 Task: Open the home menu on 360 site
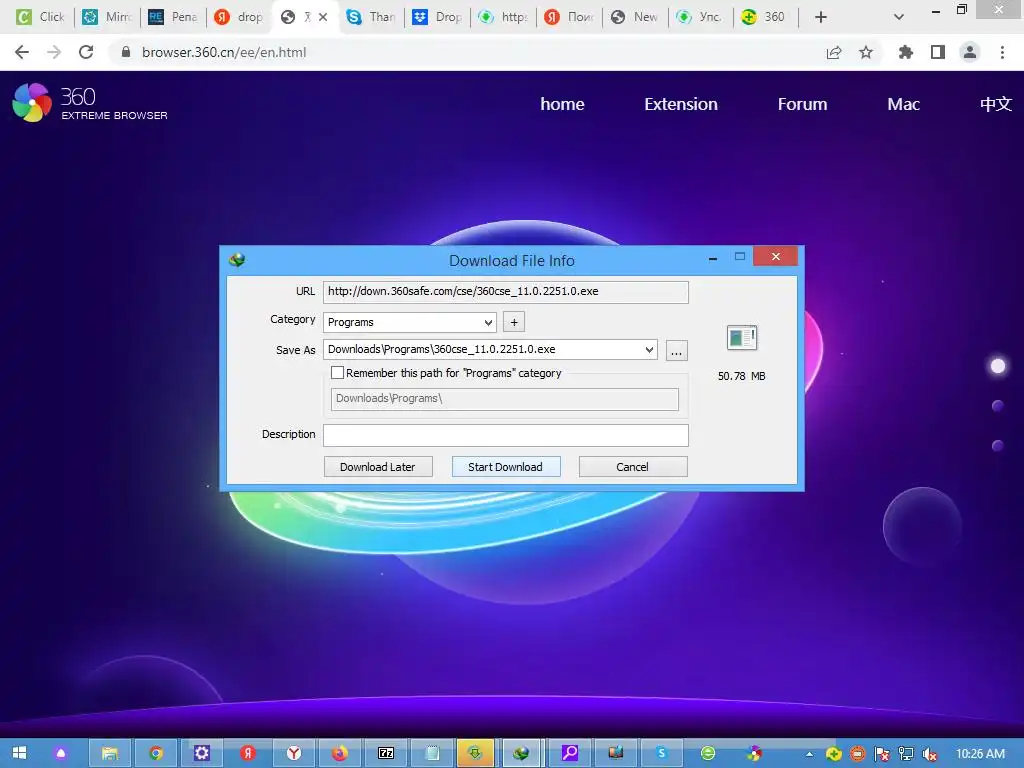pos(562,104)
